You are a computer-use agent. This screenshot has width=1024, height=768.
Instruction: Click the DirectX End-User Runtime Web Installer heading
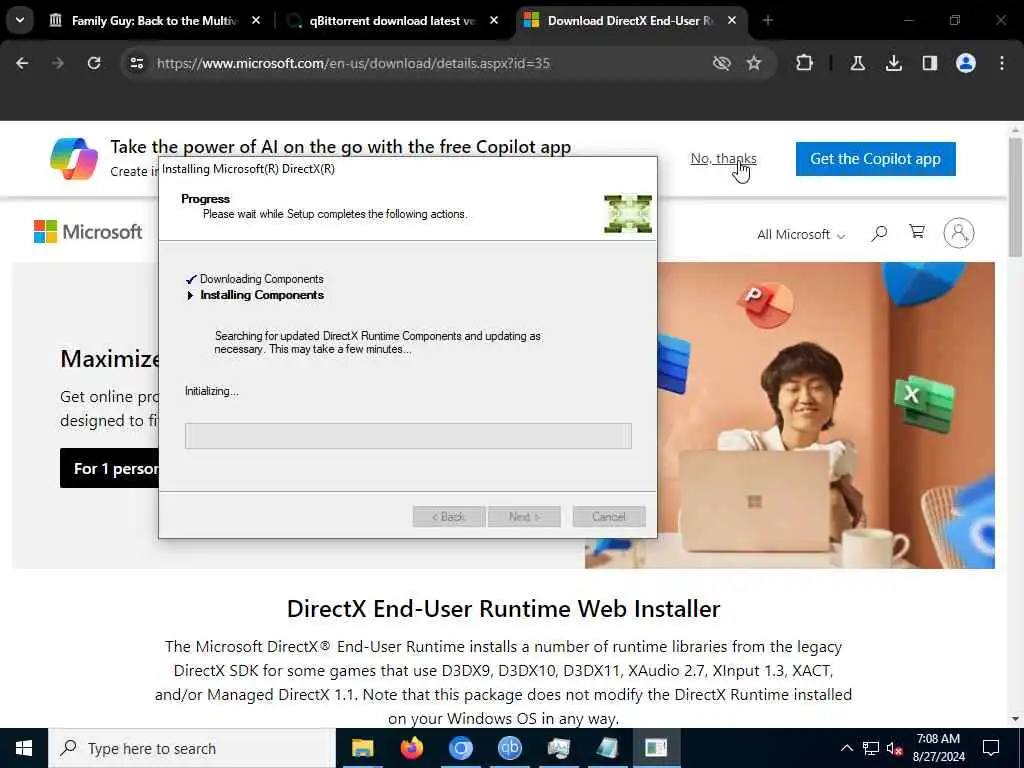pos(503,609)
